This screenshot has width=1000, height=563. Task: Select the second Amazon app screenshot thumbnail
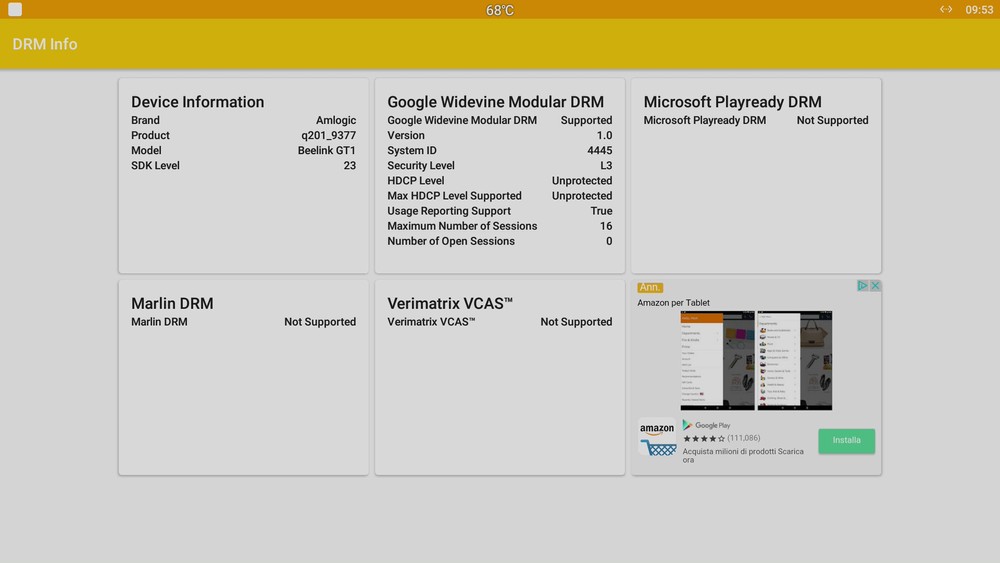(794, 360)
